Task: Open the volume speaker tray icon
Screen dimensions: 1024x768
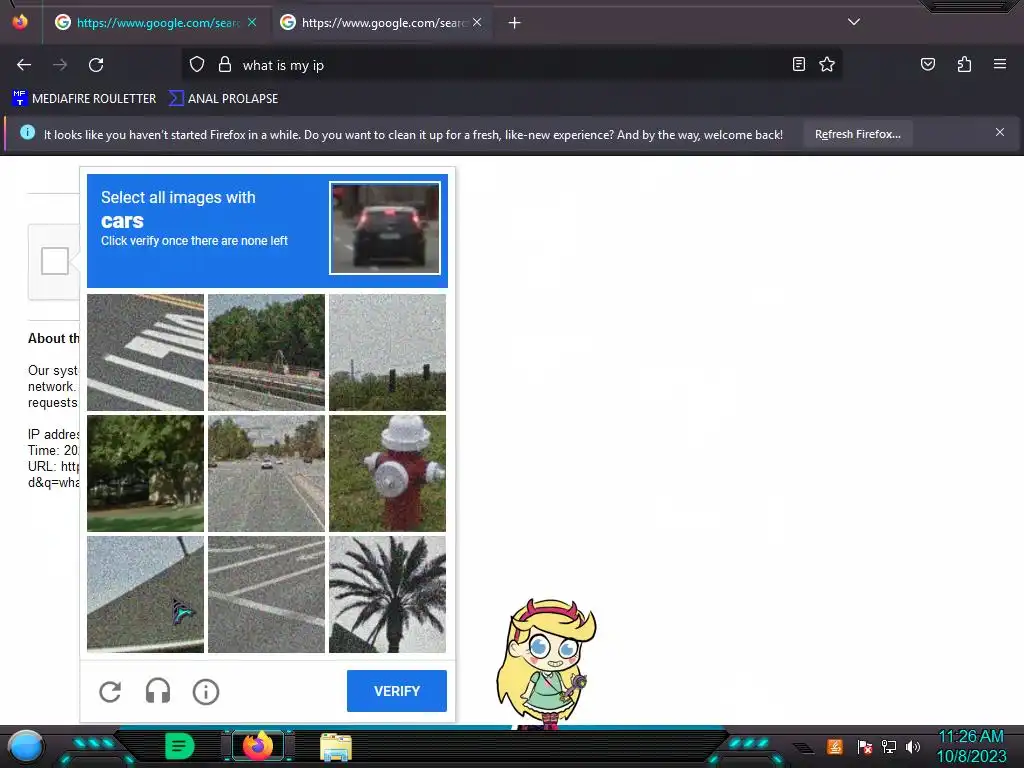Action: pos(913,746)
